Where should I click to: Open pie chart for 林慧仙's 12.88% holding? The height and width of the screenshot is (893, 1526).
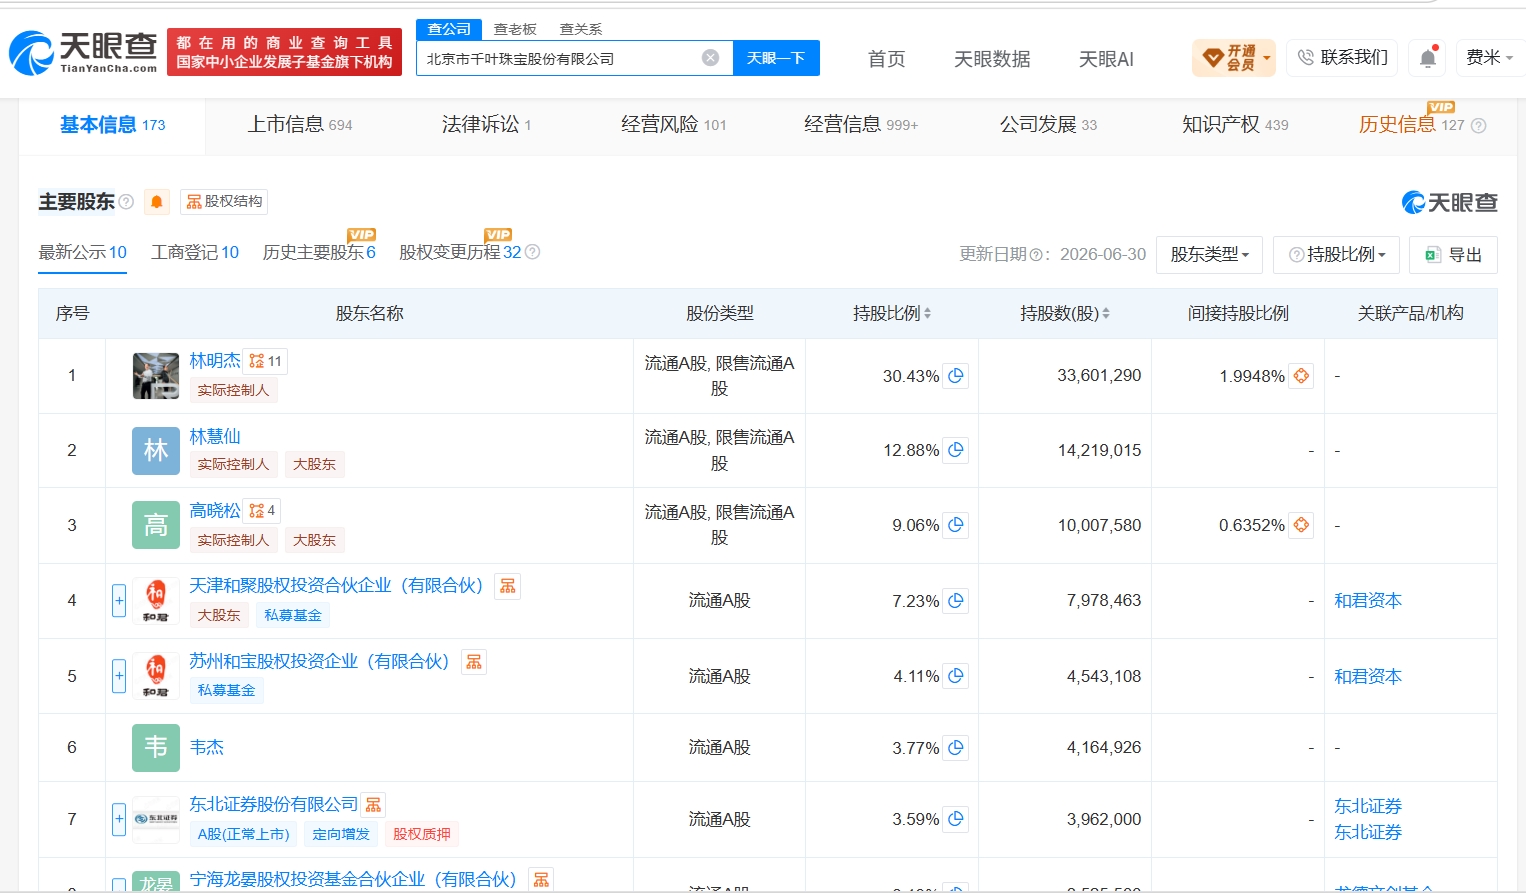coord(956,450)
